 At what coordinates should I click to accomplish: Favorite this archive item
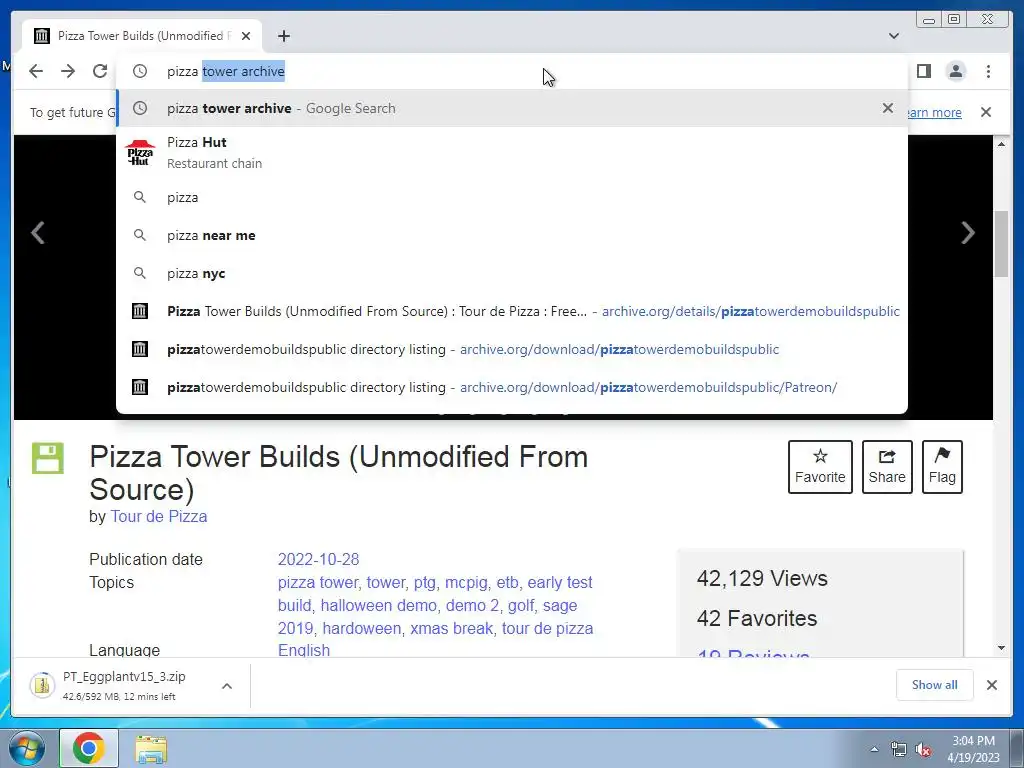point(820,467)
